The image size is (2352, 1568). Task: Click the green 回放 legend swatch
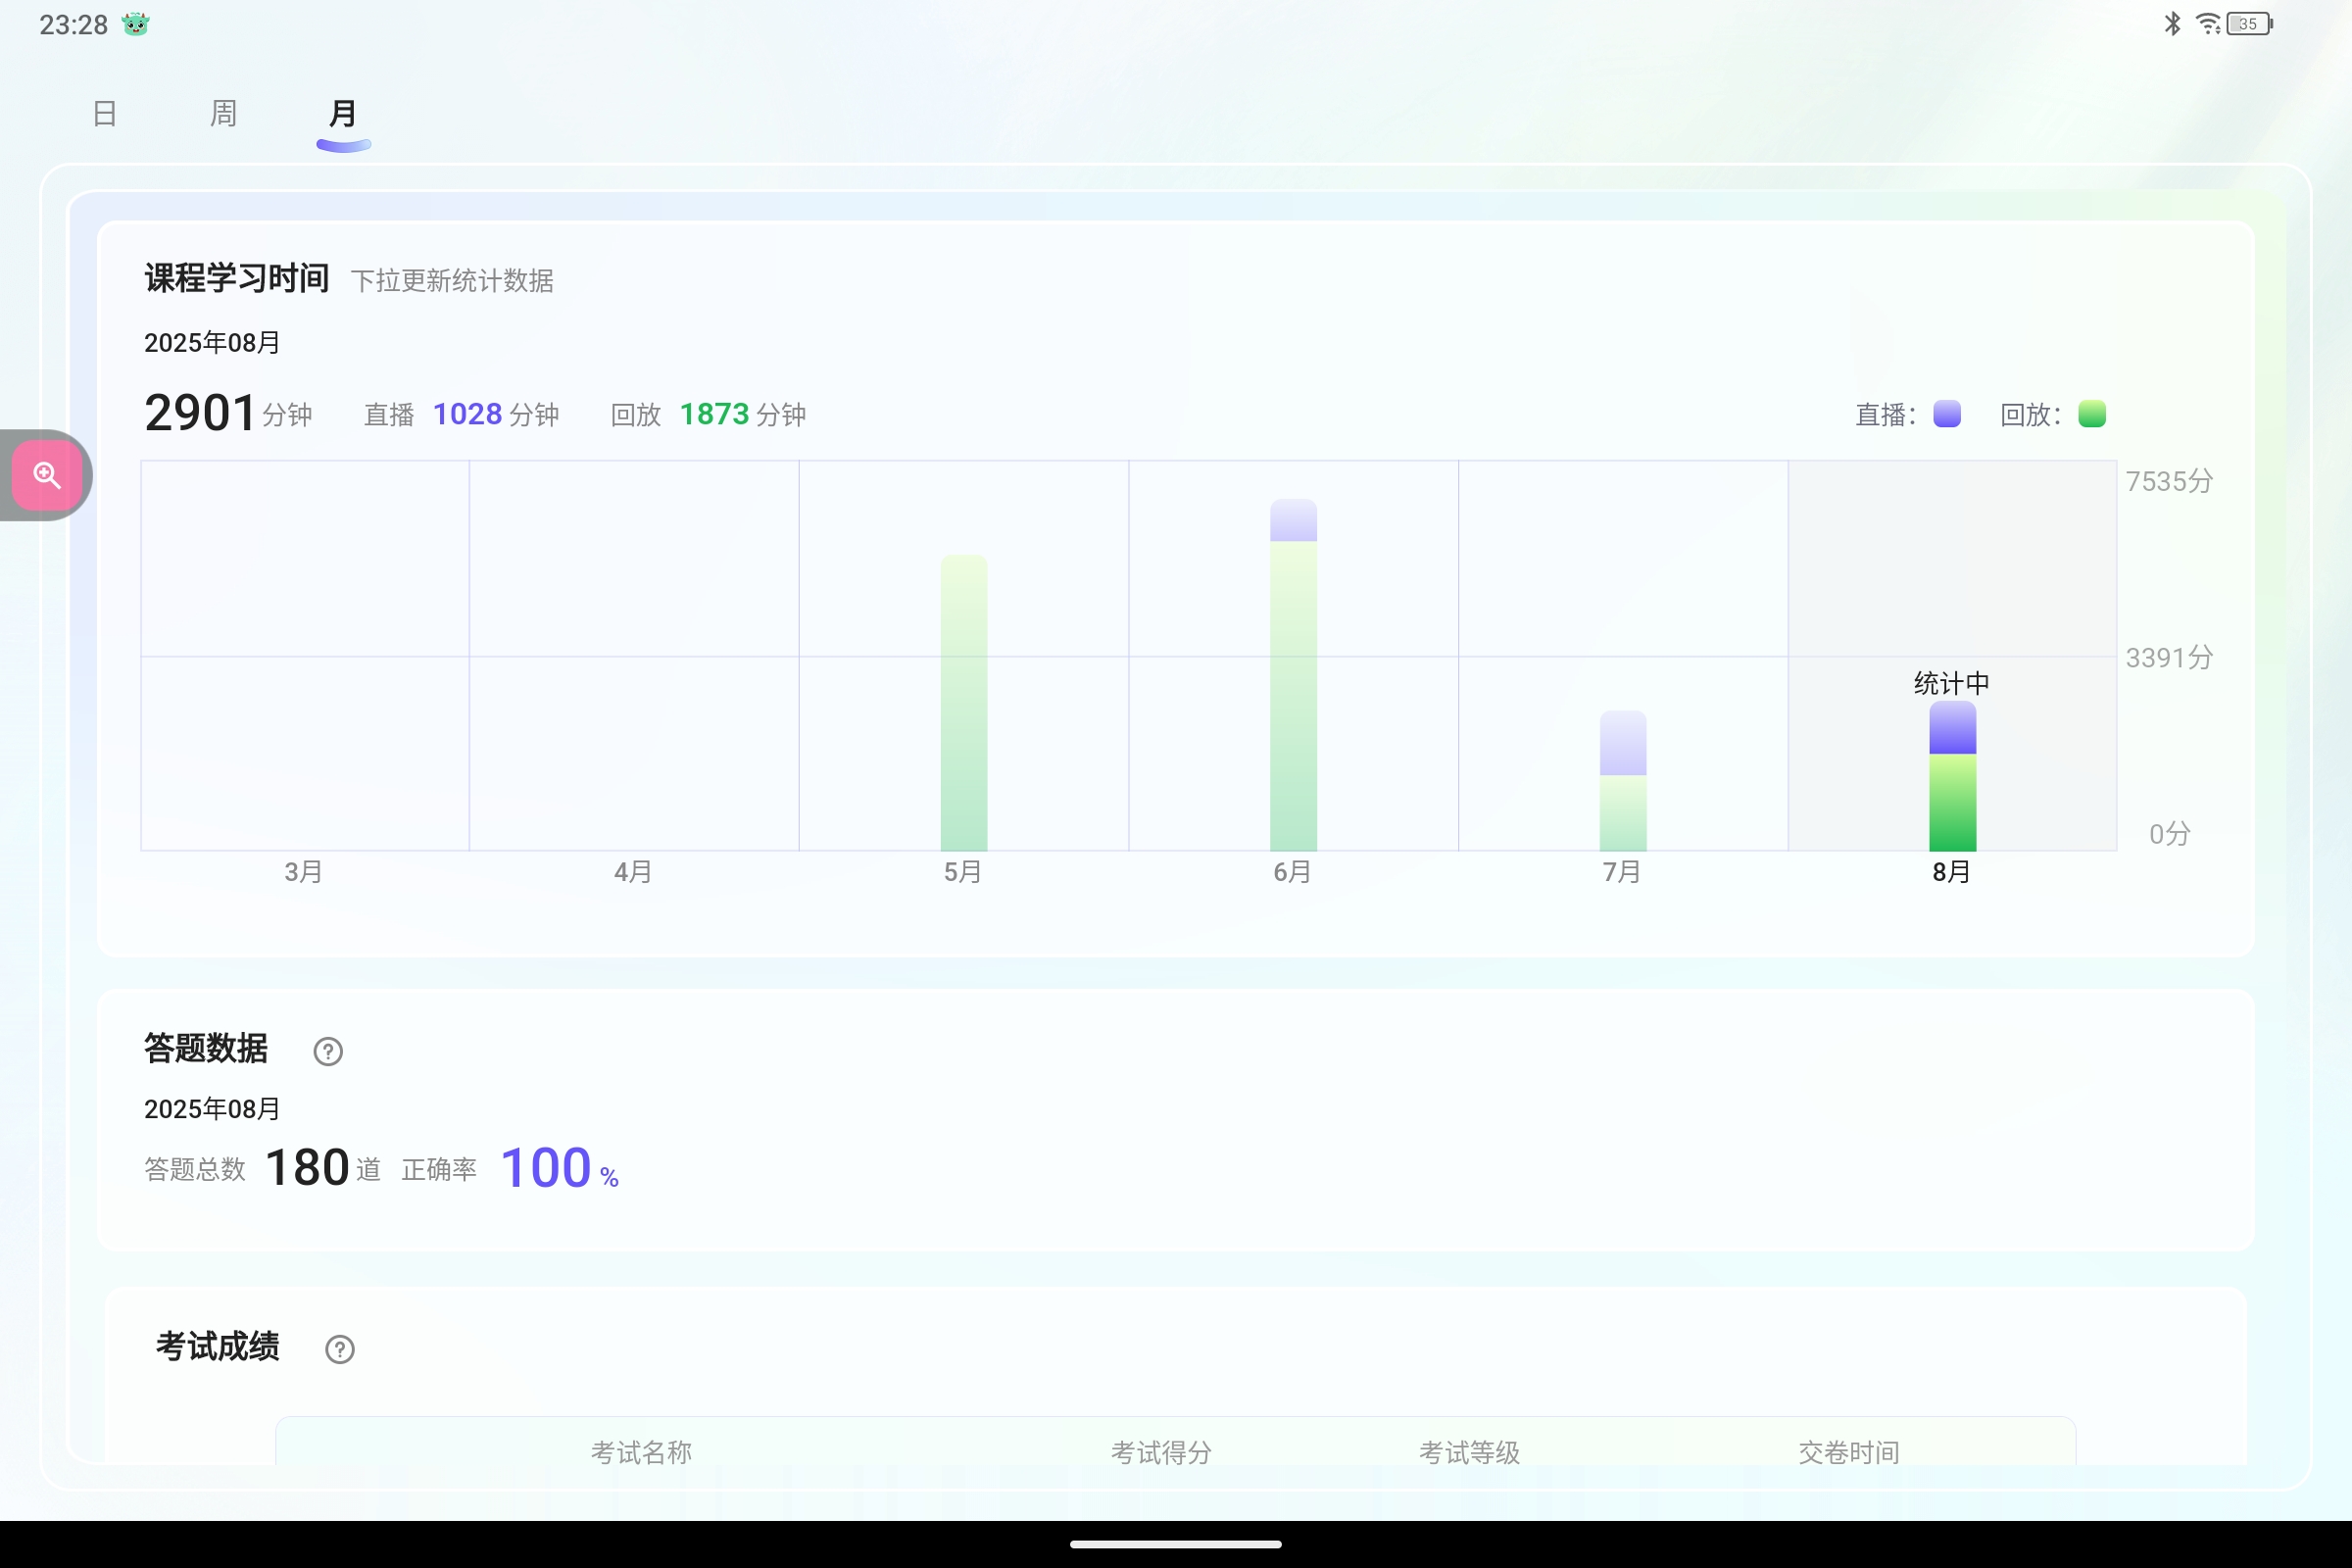tap(2091, 414)
